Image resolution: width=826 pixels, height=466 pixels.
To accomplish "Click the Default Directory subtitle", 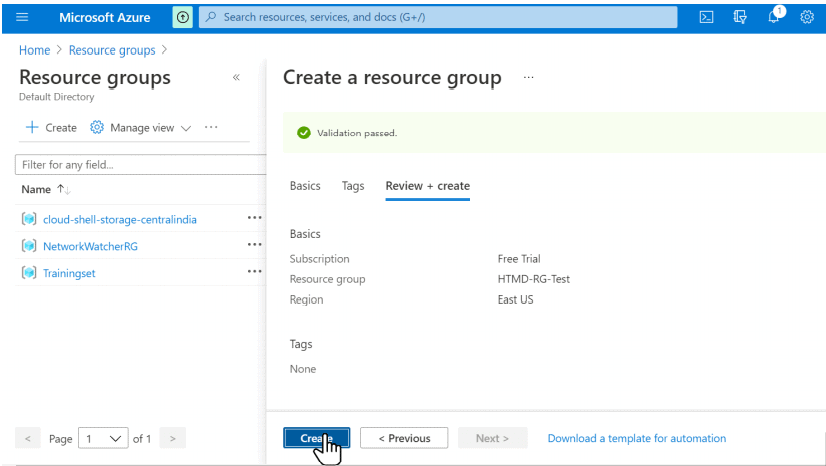I will tap(56, 97).
